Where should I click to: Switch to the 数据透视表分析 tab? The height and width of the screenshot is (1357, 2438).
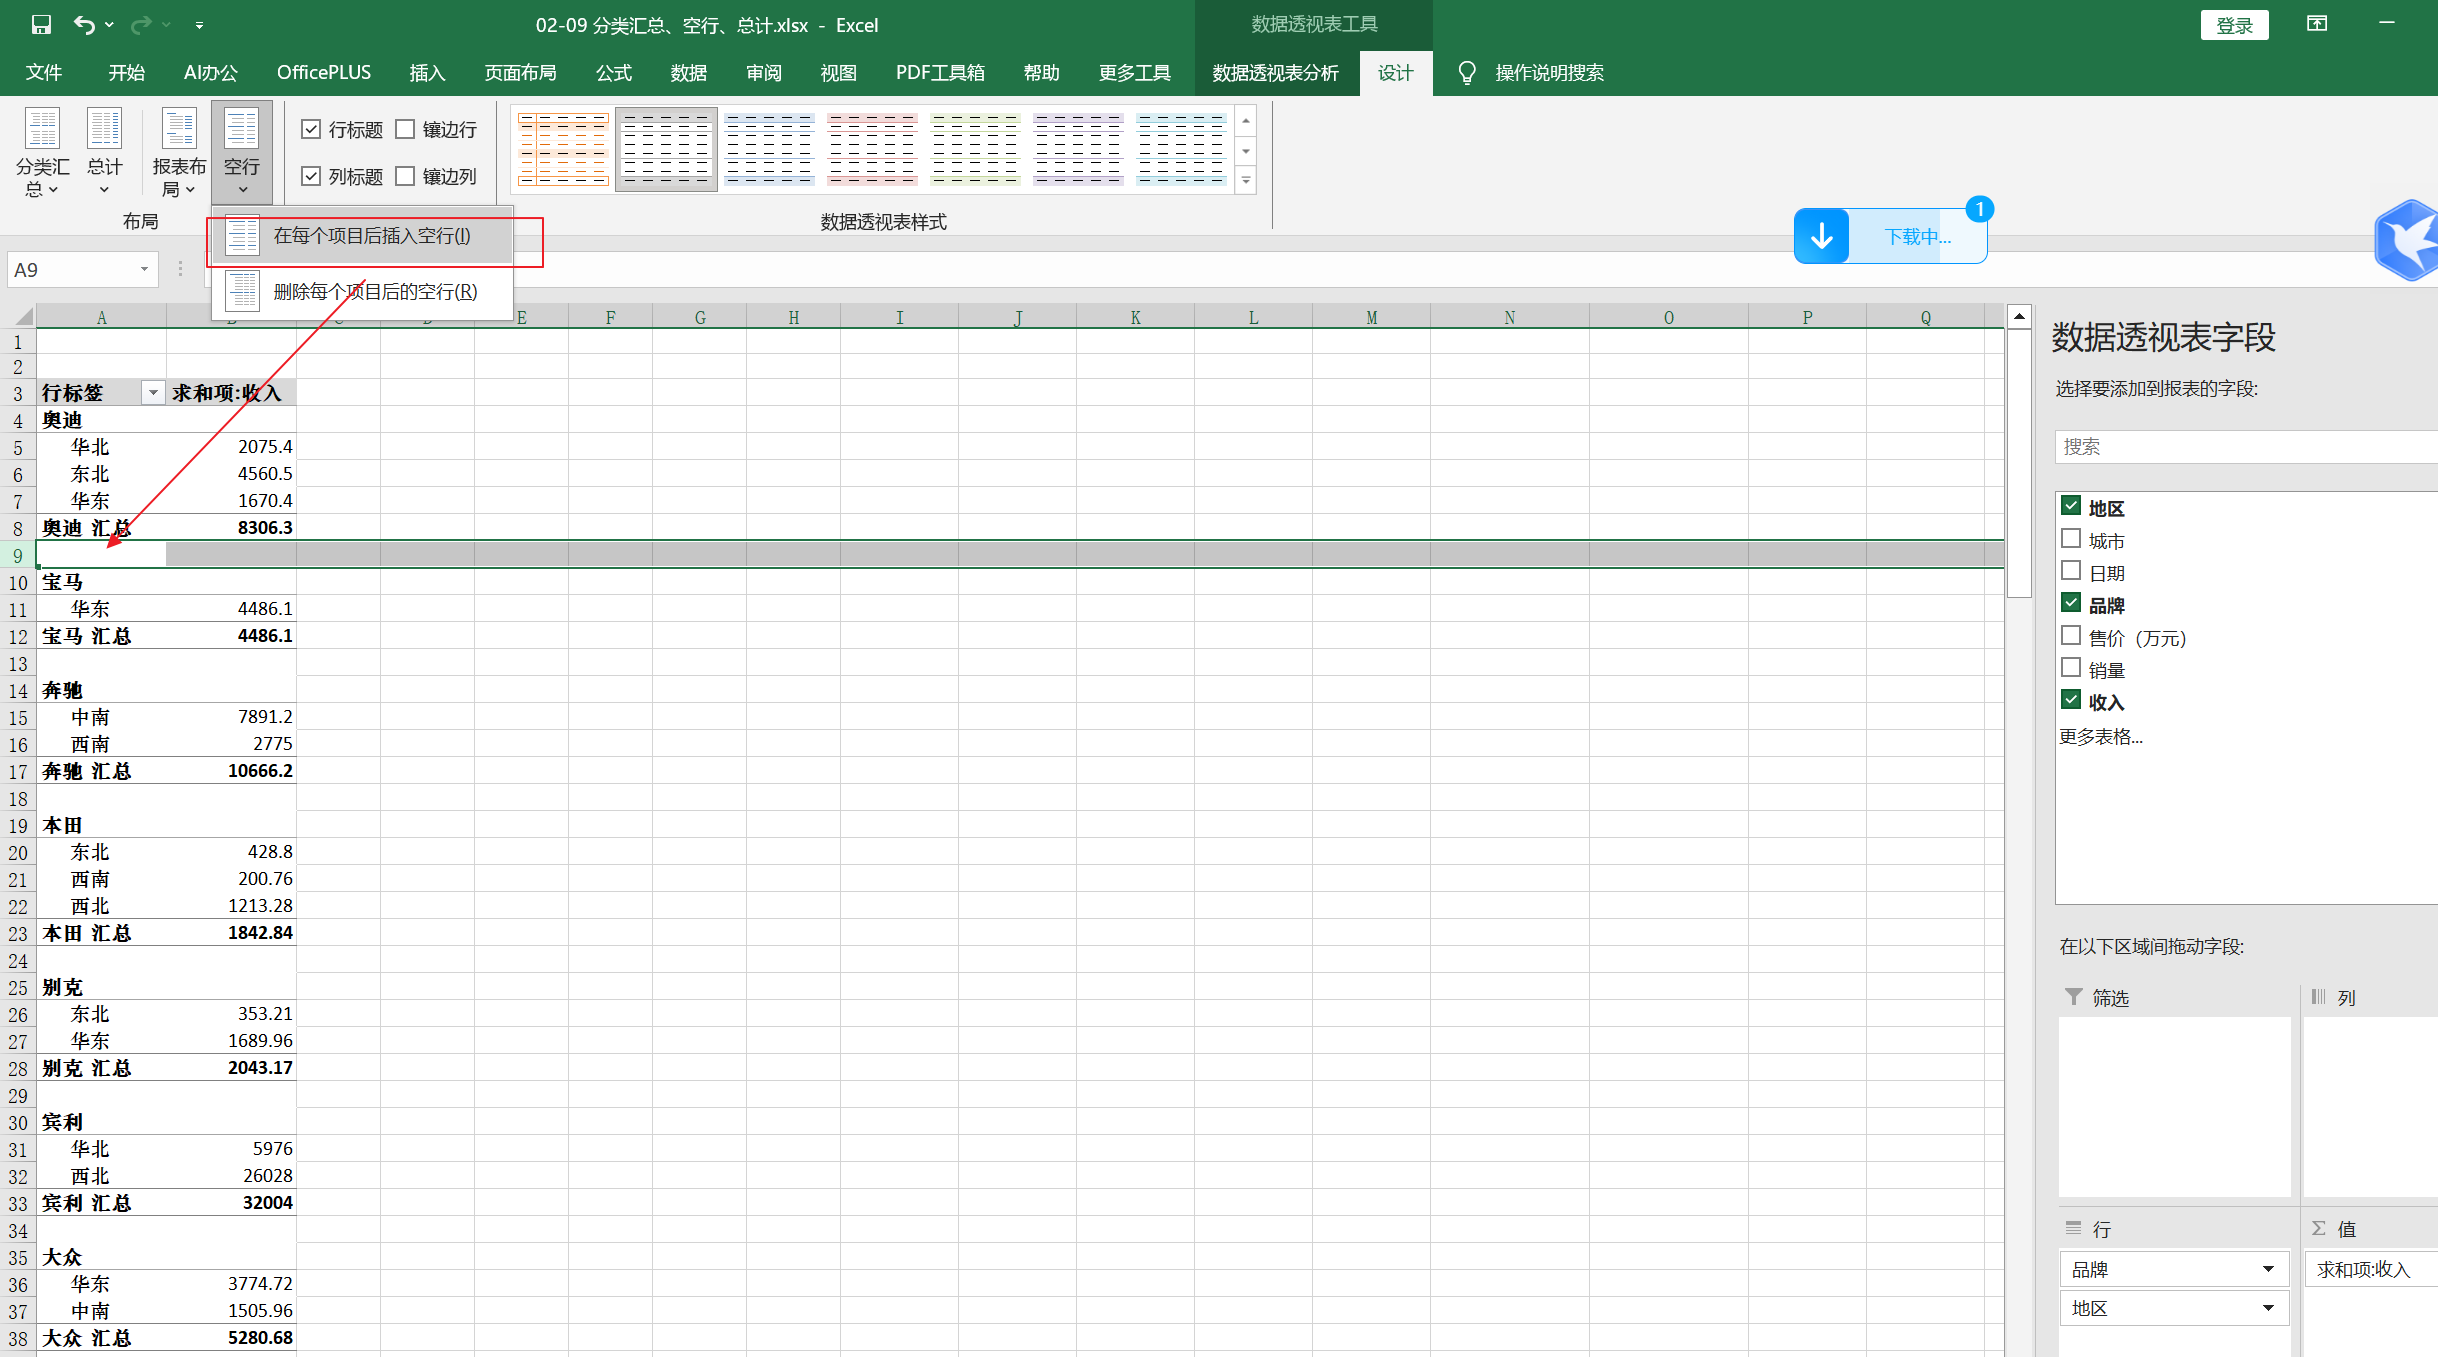point(1275,73)
